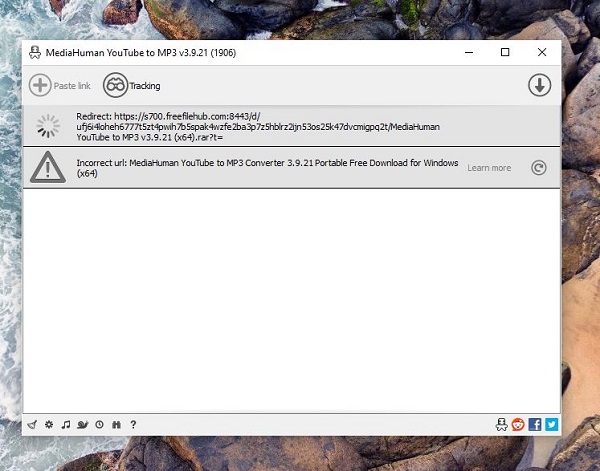Viewport: 600px width, 471px height.
Task: Toggle snail speed limit mode
Action: pos(83,424)
